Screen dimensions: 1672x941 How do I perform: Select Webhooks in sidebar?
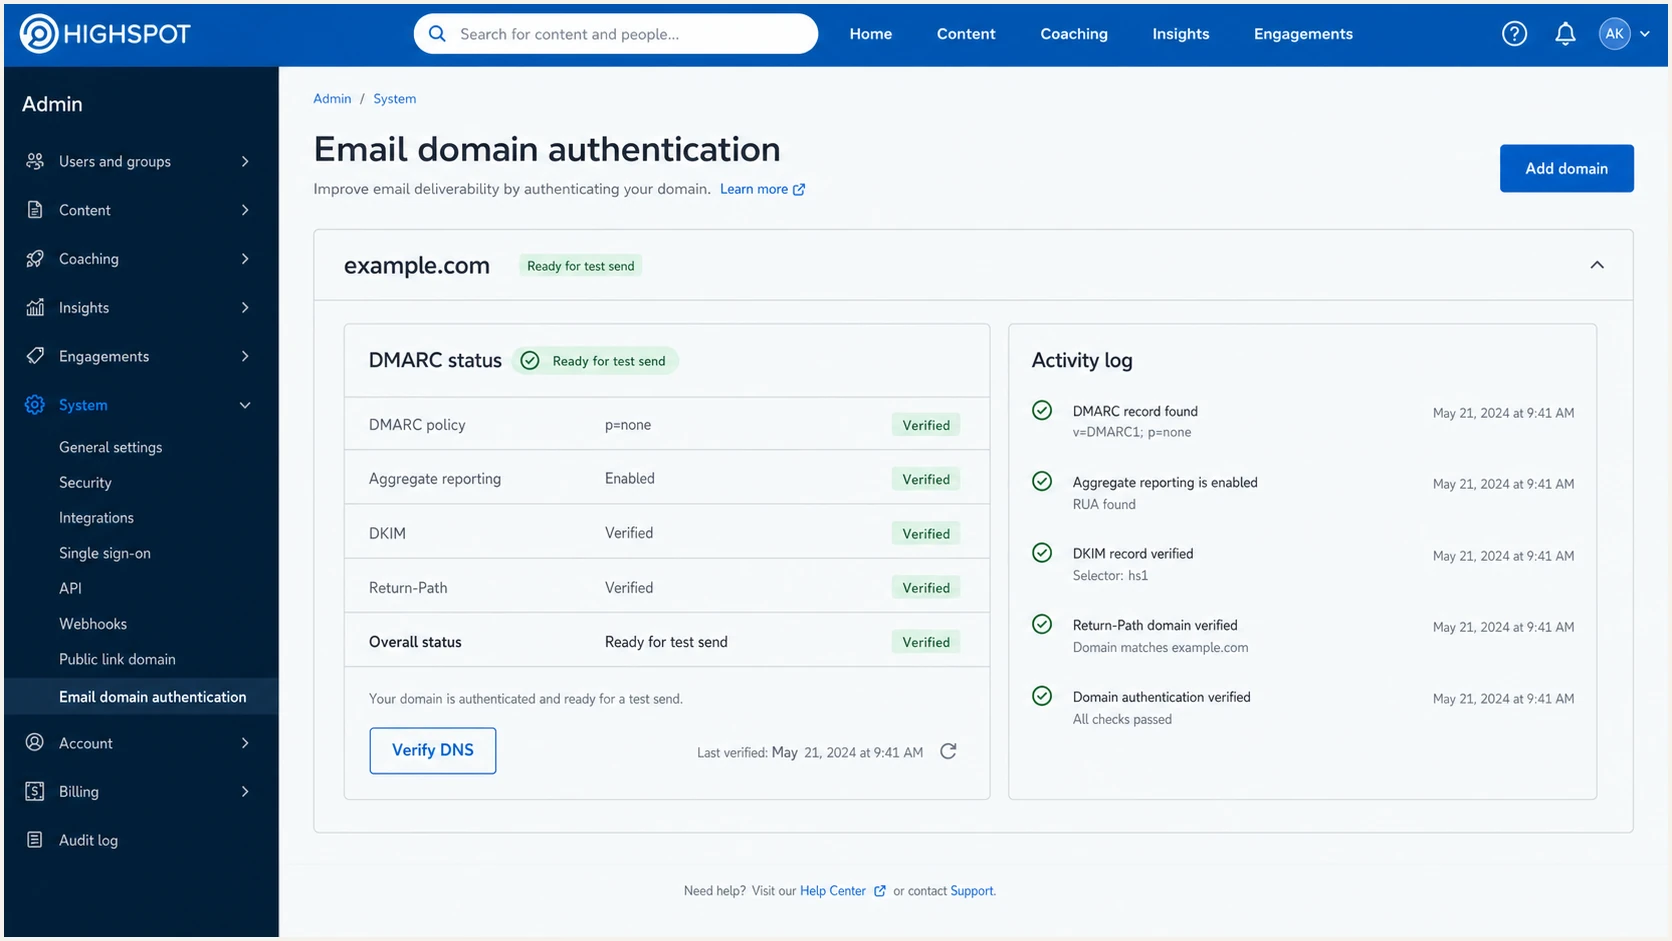tap(93, 624)
